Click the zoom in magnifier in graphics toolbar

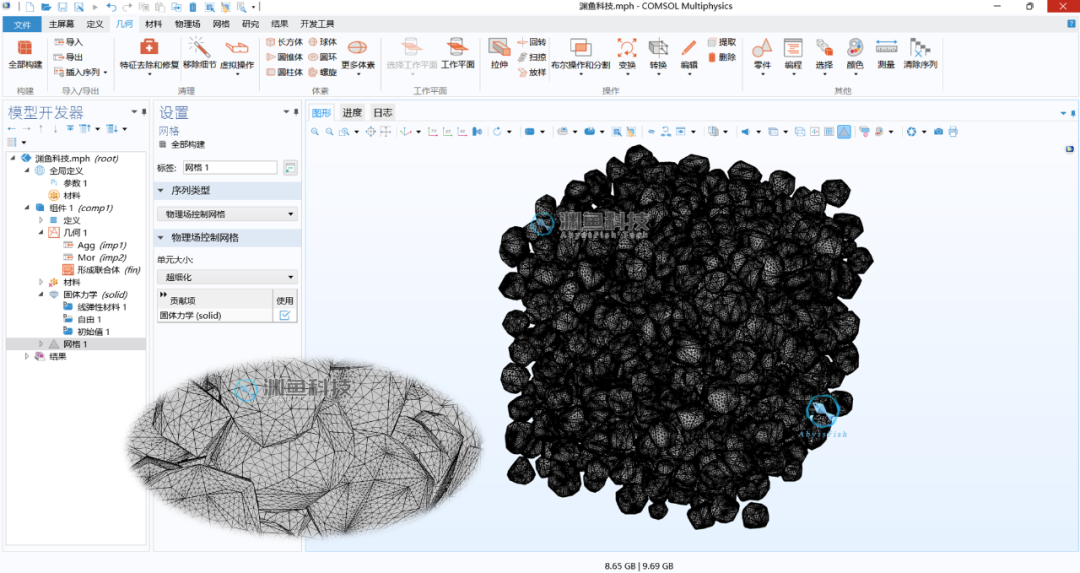point(315,132)
